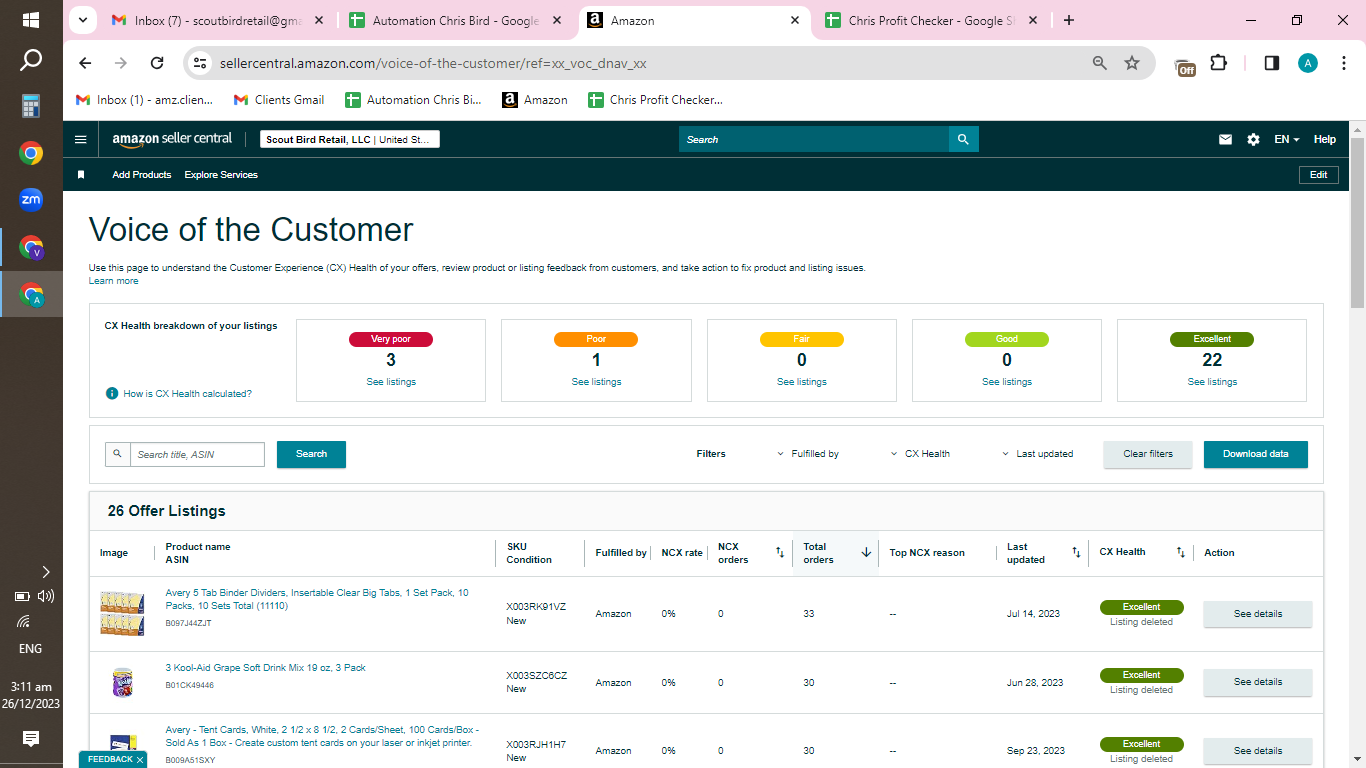The image size is (1366, 768).
Task: Click the Kool-Aid product thumbnail
Action: pyautogui.click(x=122, y=682)
